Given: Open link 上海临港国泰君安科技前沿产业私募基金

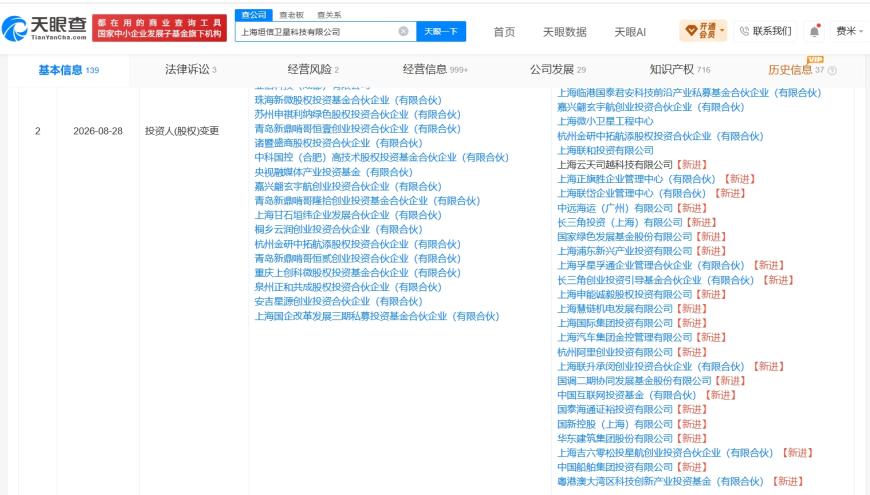Looking at the screenshot, I should coord(689,93).
